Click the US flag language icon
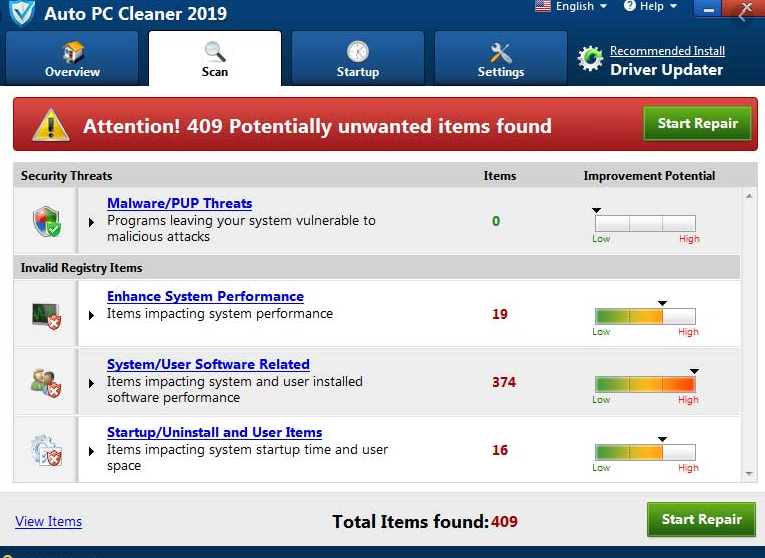The width and height of the screenshot is (765, 558). tap(543, 6)
